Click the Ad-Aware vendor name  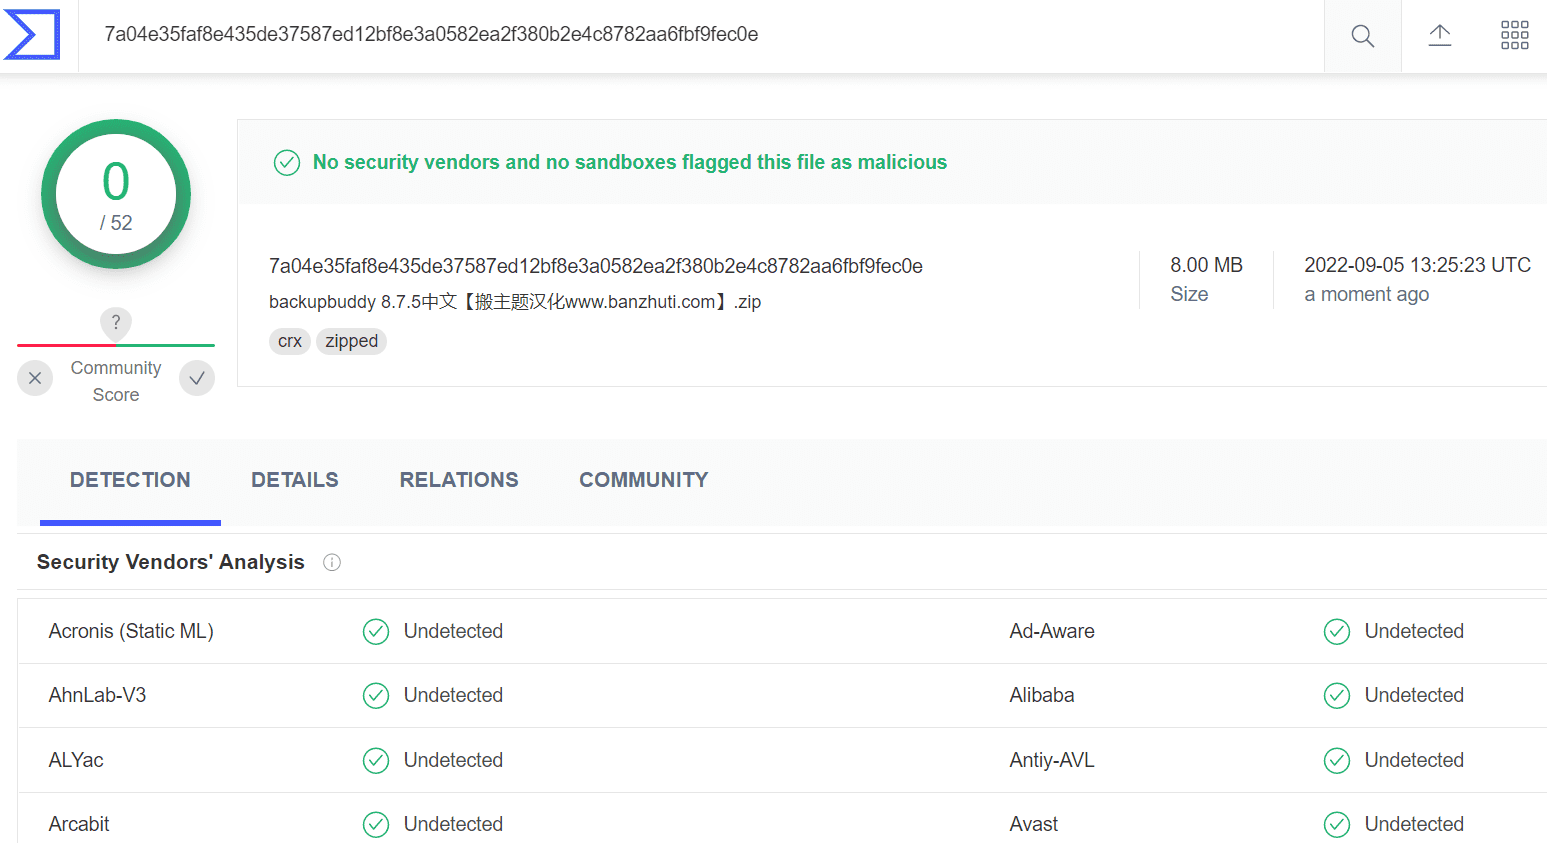(1052, 631)
